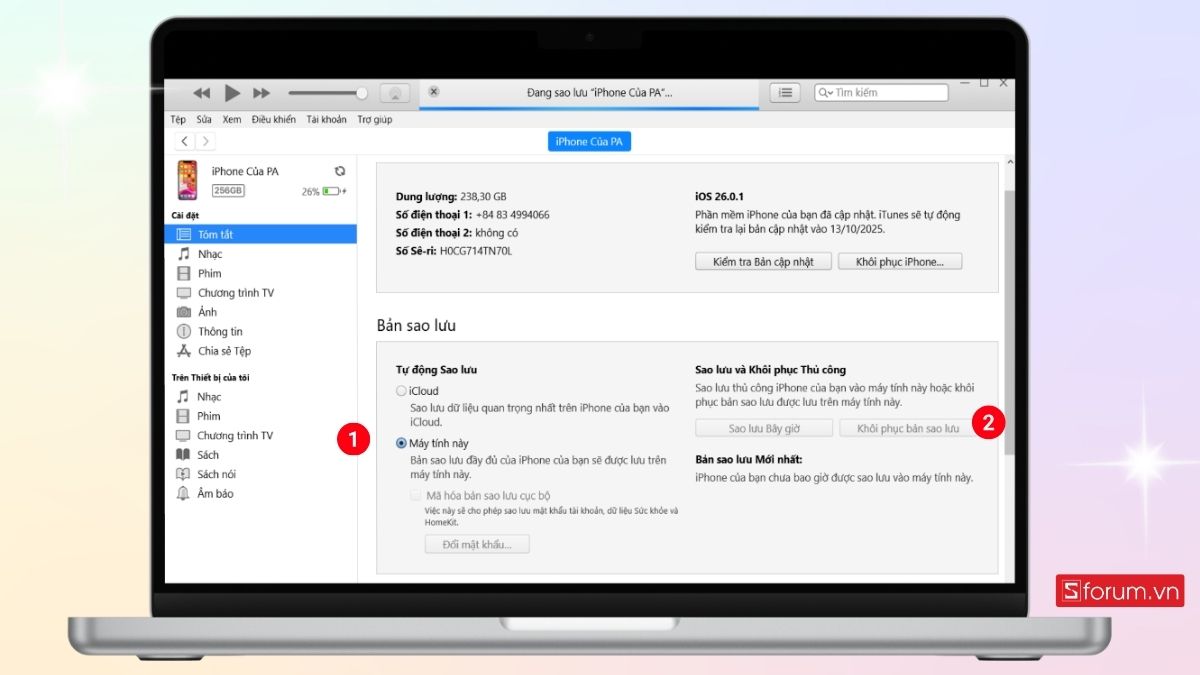
Task: Click the sync icon beside iPhone Của PA
Action: click(x=340, y=171)
